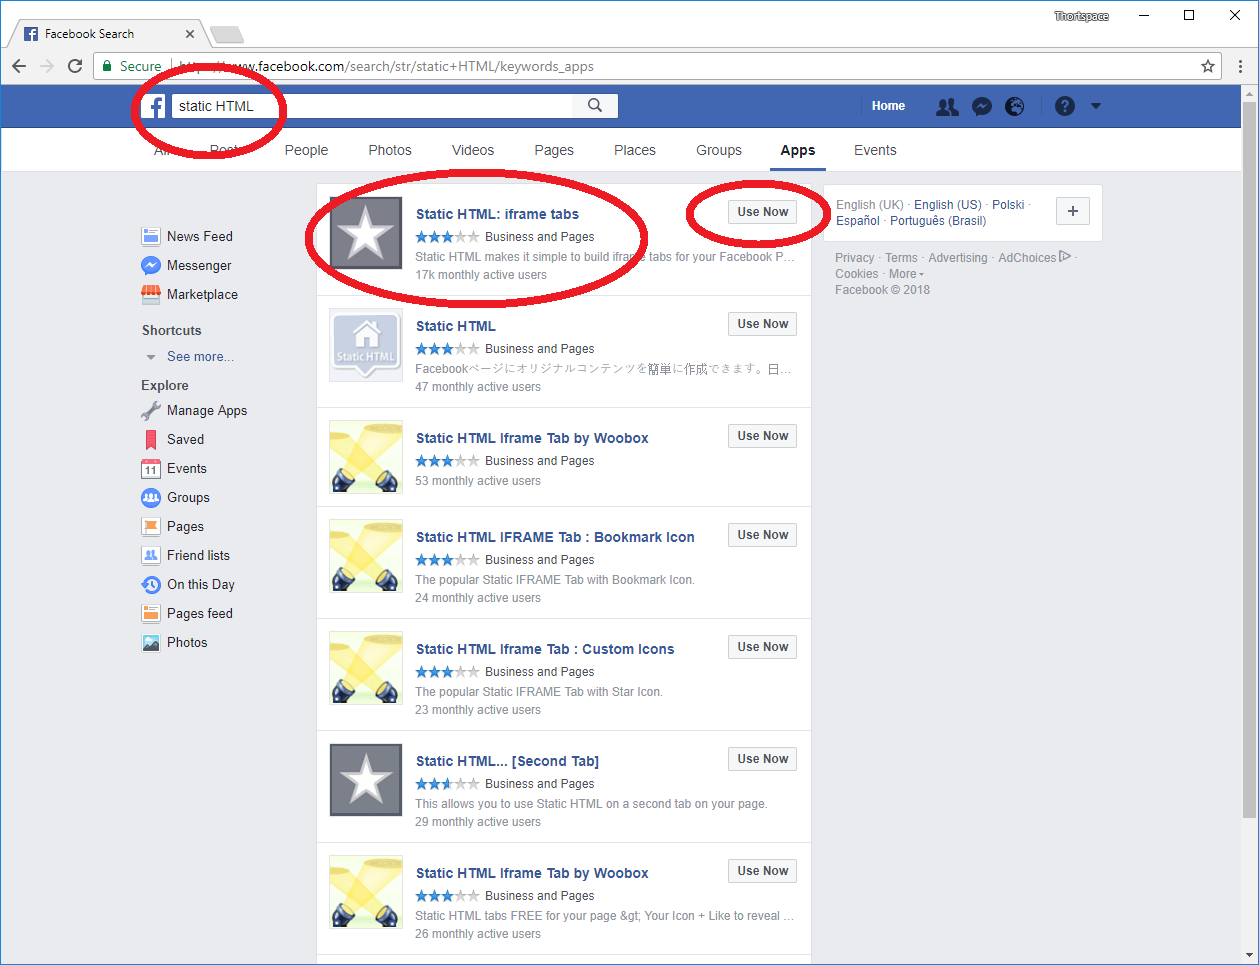The image size is (1259, 965).
Task: Click spotlight thumbnail of Bookmark Icon app
Action: click(366, 556)
